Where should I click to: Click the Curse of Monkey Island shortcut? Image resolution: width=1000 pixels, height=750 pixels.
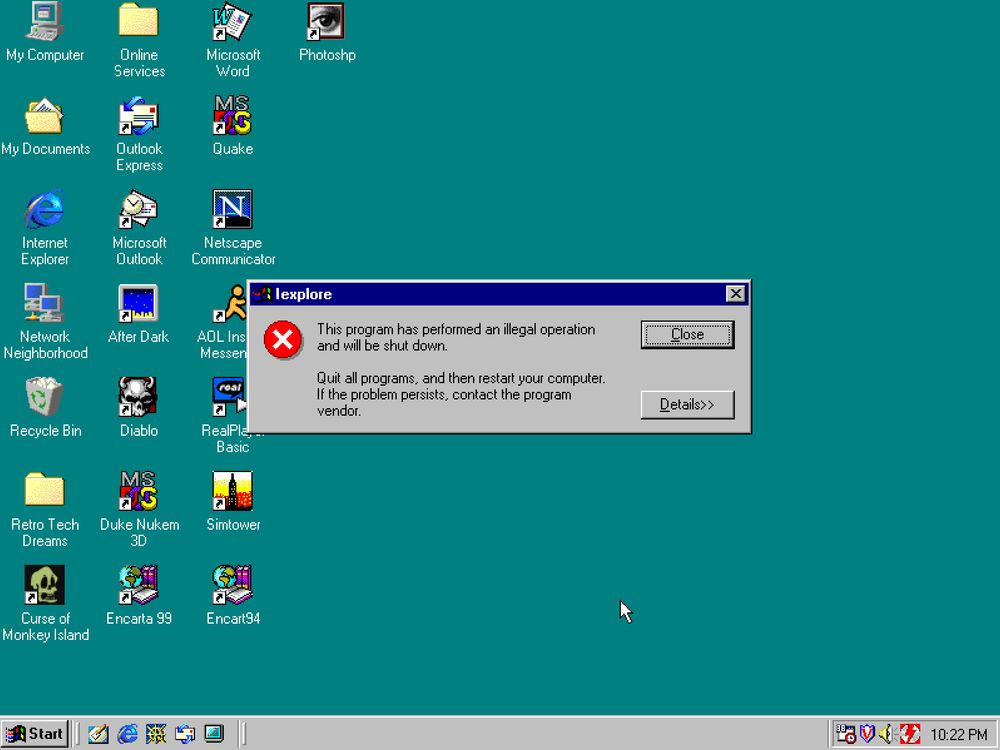click(45, 603)
